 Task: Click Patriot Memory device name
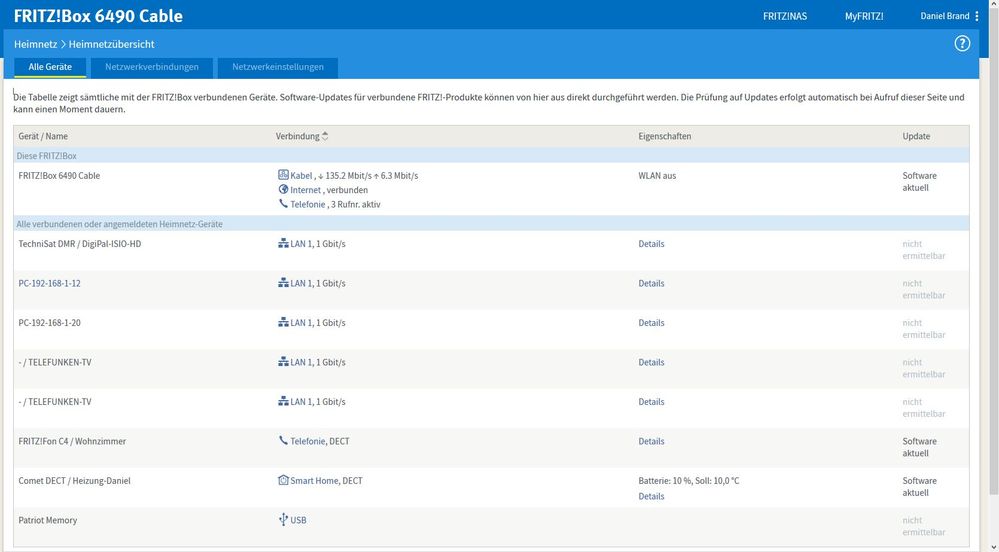pos(48,520)
